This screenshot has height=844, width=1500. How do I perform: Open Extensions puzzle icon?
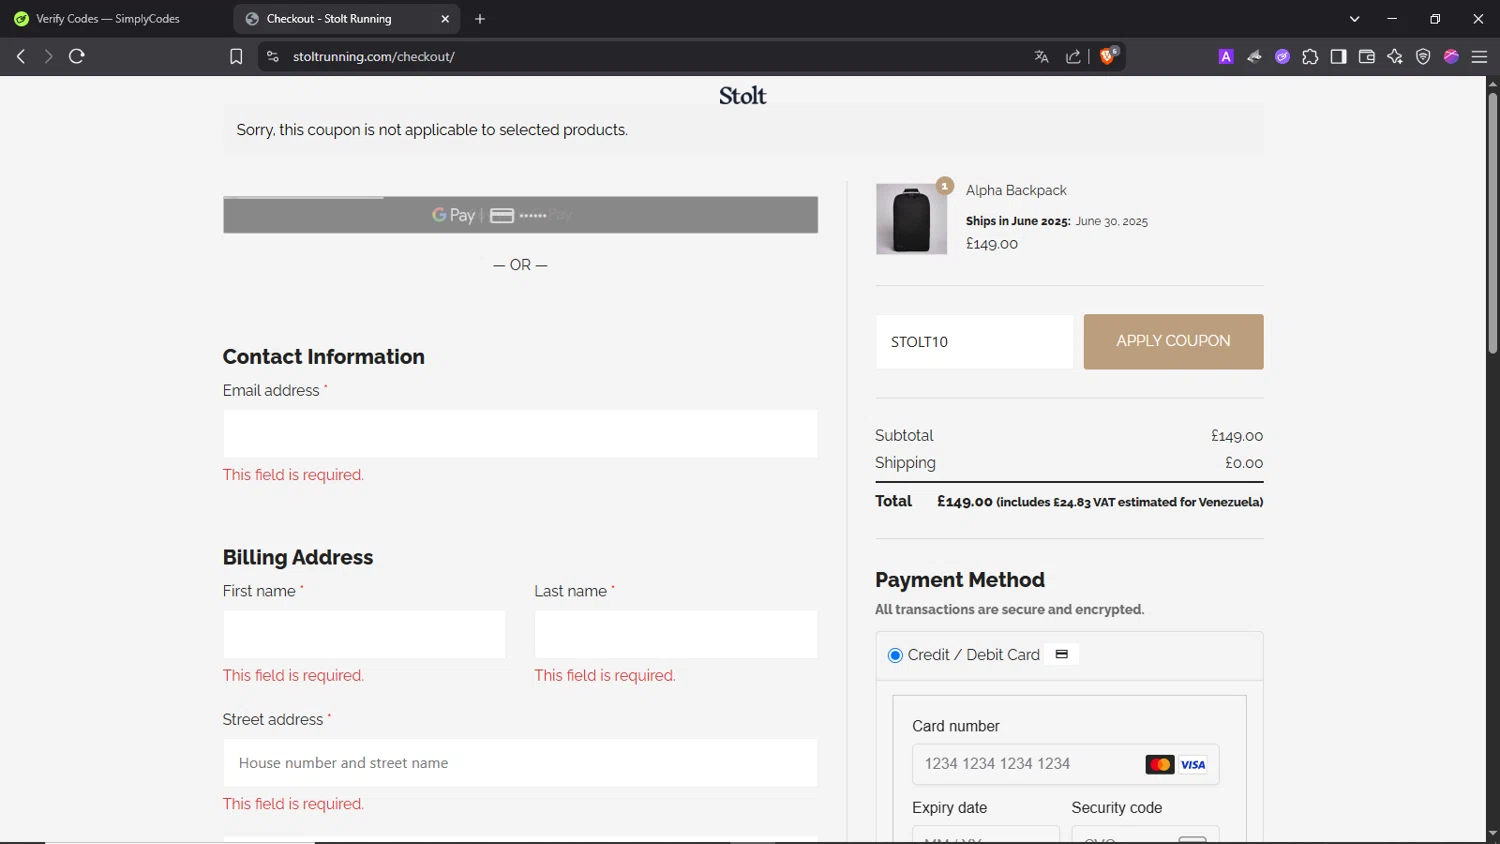point(1310,57)
